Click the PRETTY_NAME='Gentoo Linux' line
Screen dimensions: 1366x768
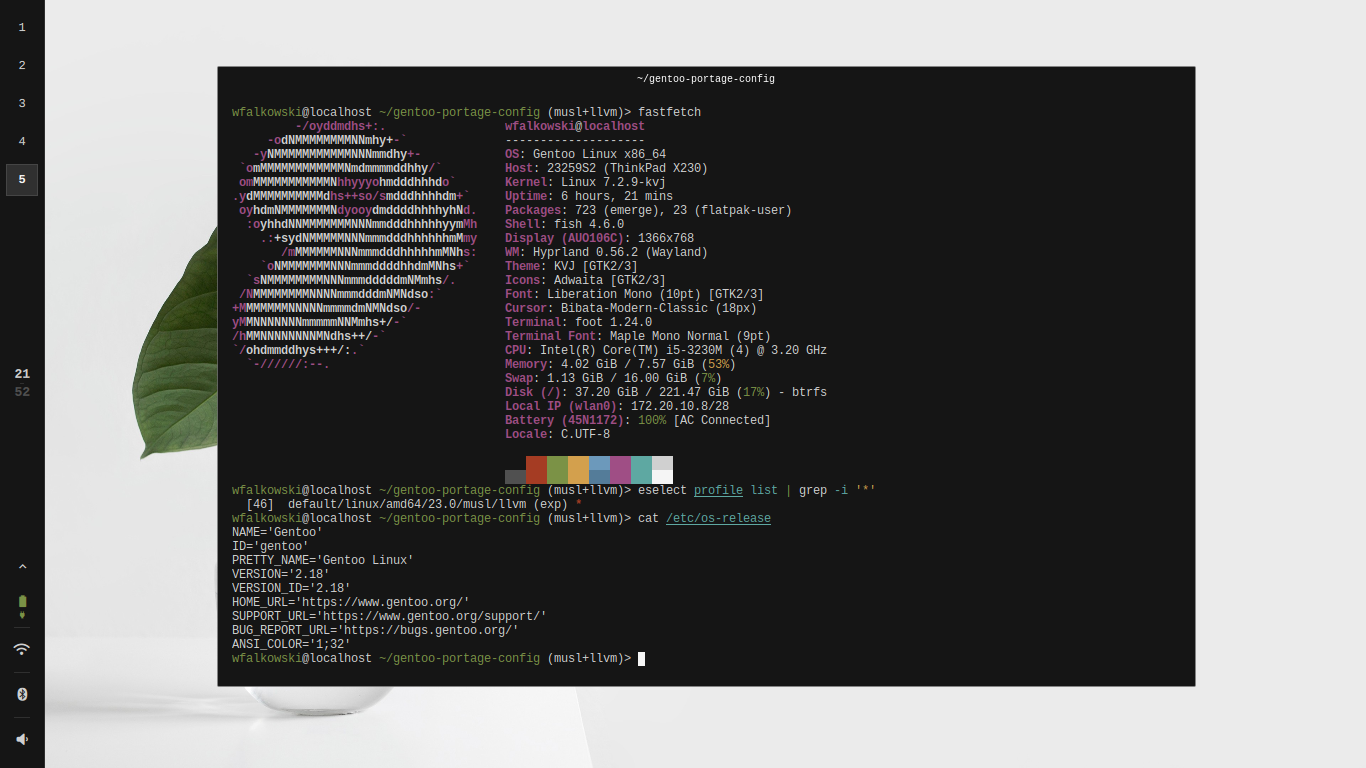[323, 560]
